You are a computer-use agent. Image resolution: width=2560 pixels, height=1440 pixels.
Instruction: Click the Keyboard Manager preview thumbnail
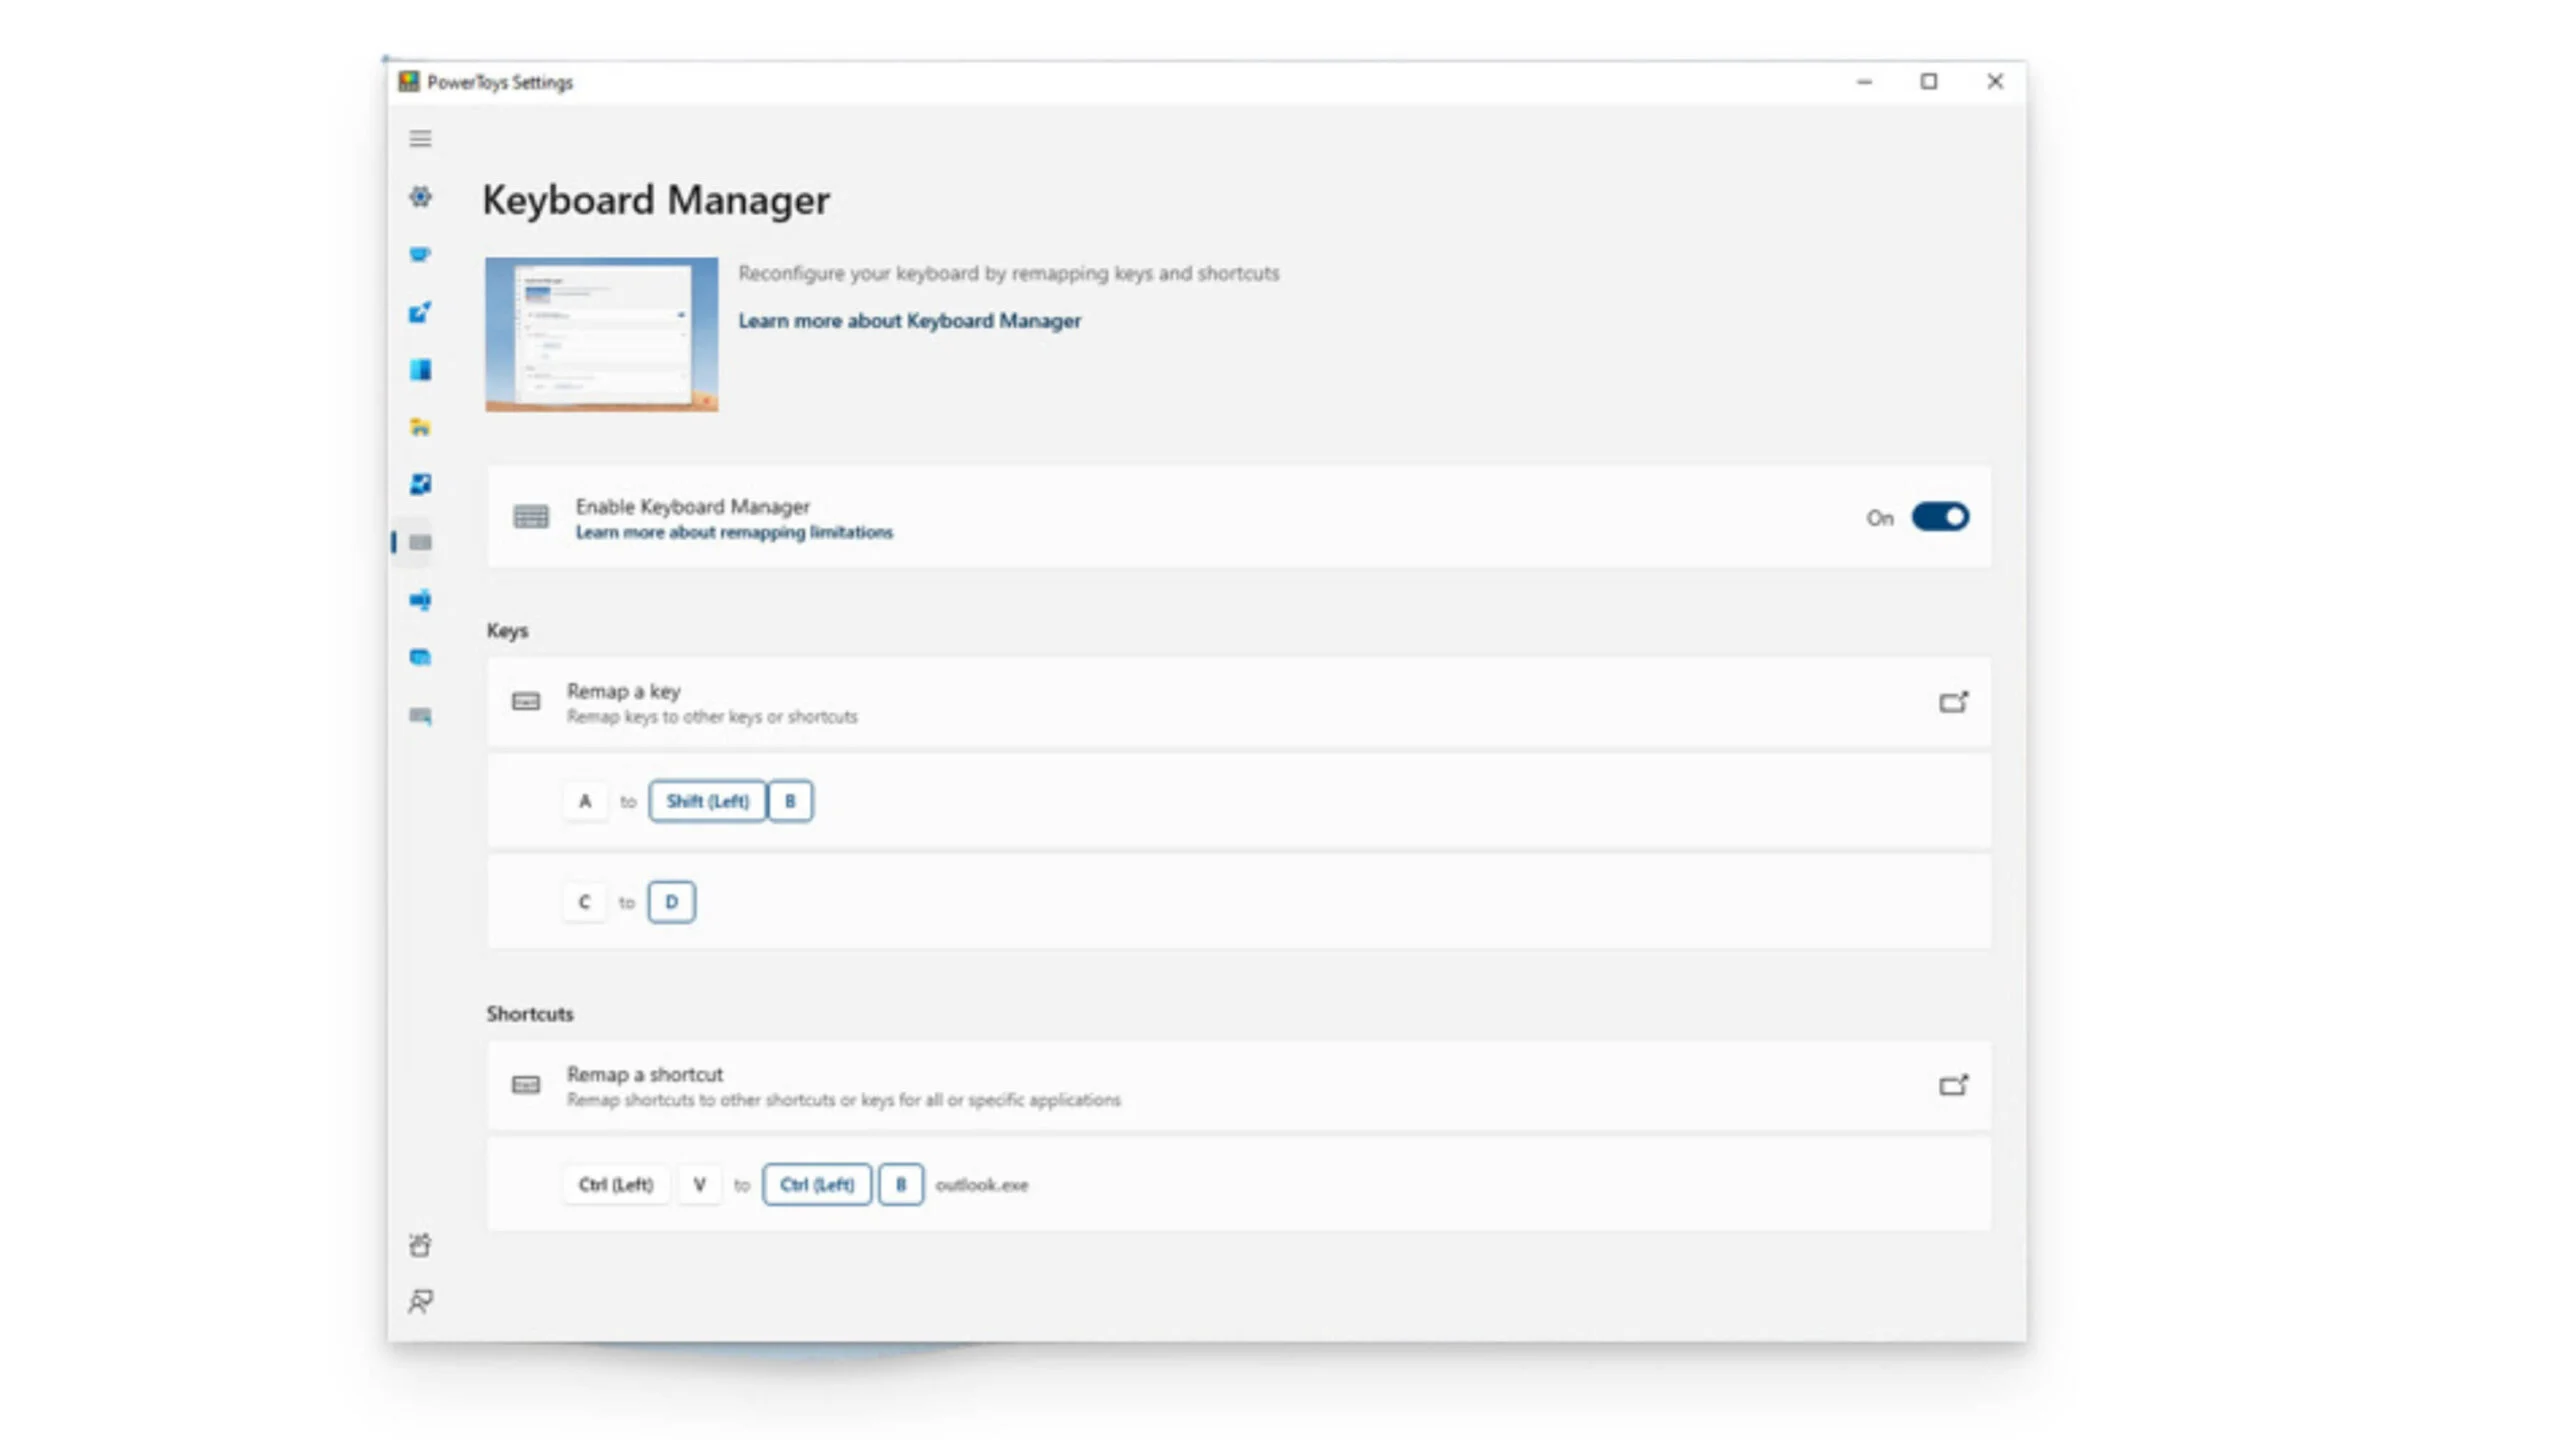pos(601,334)
